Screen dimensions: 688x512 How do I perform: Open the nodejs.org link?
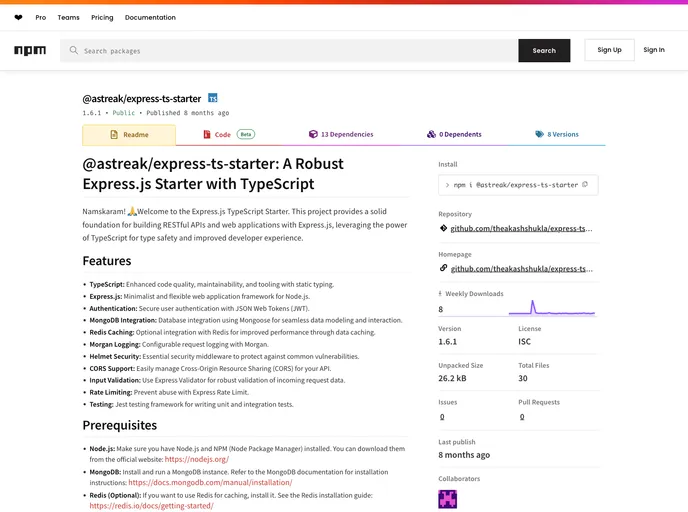pos(197,459)
